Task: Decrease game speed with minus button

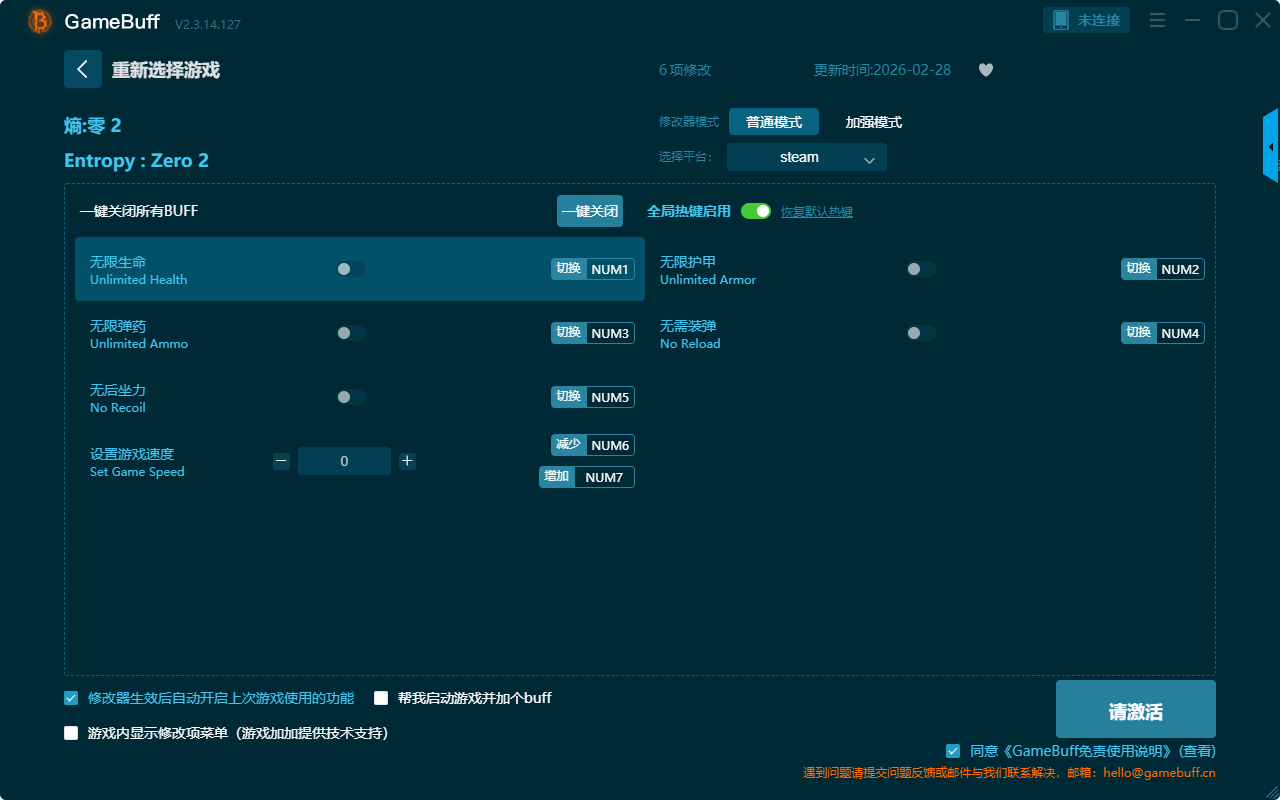Action: pyautogui.click(x=281, y=461)
